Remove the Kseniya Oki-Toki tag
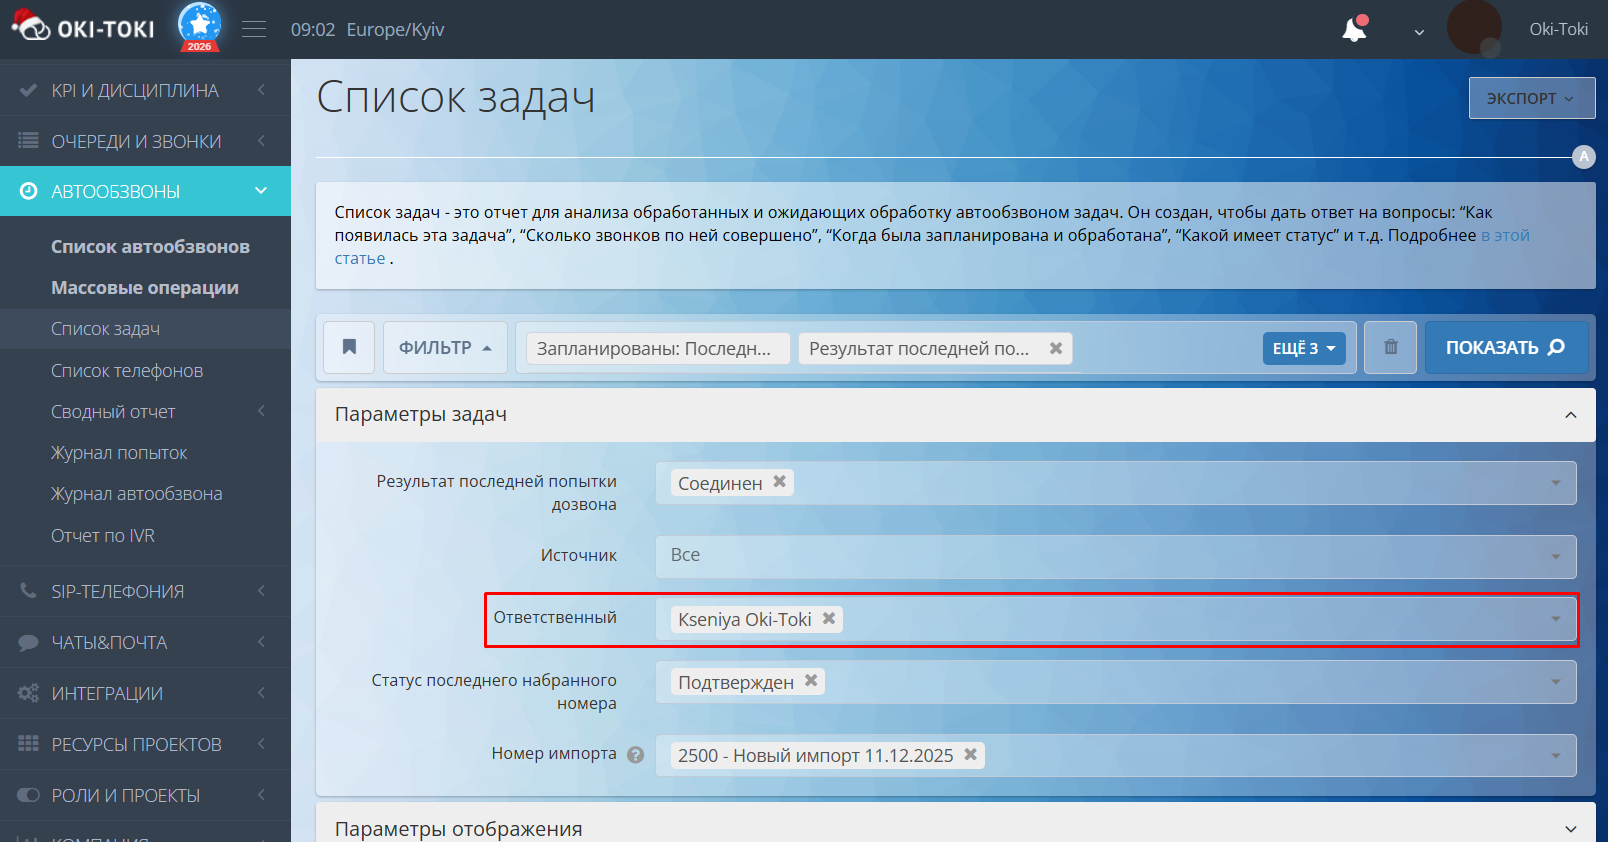Image resolution: width=1608 pixels, height=842 pixels. coord(829,619)
